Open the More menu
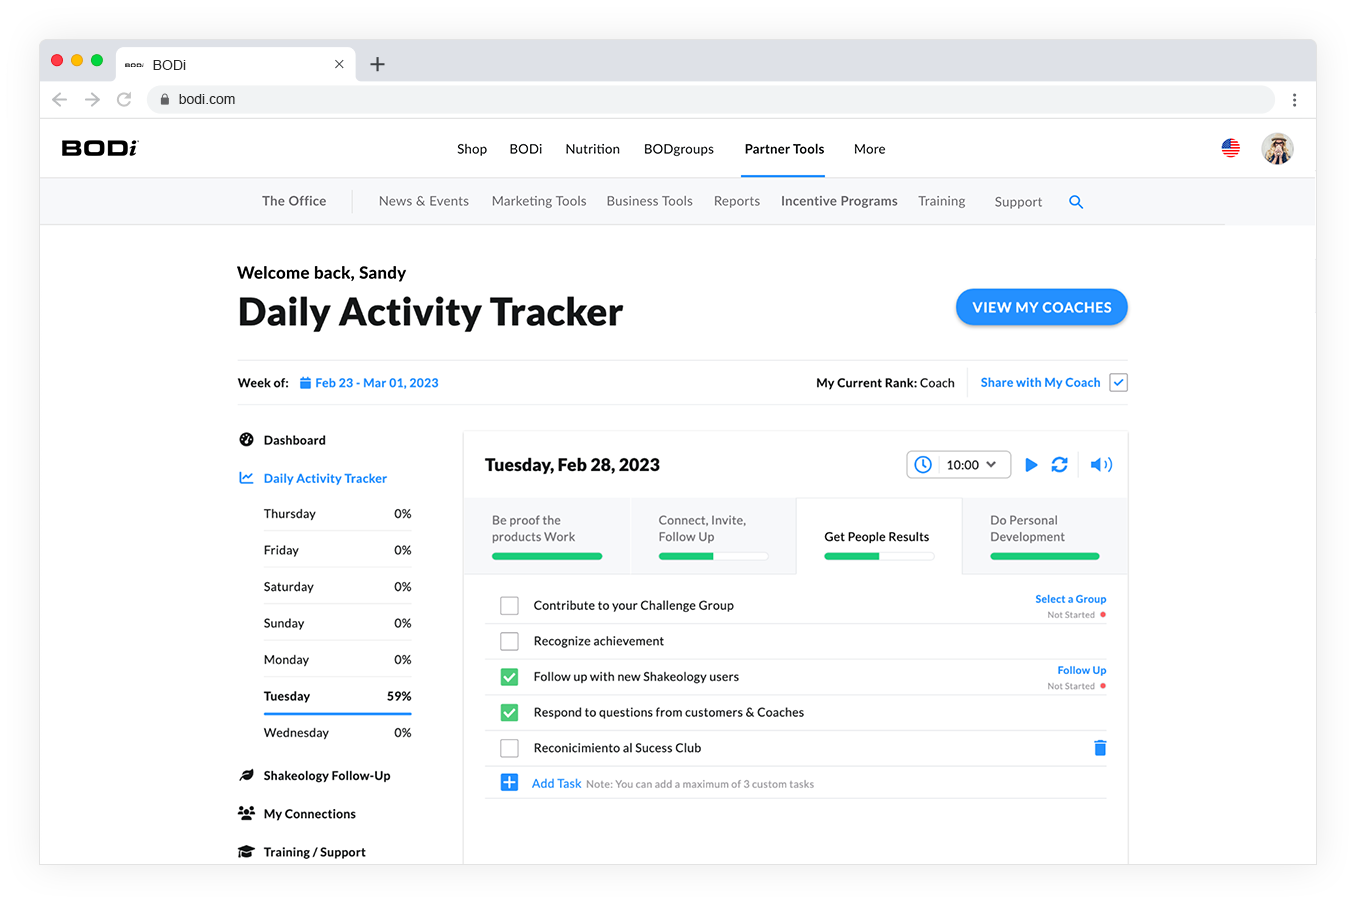 click(x=870, y=149)
